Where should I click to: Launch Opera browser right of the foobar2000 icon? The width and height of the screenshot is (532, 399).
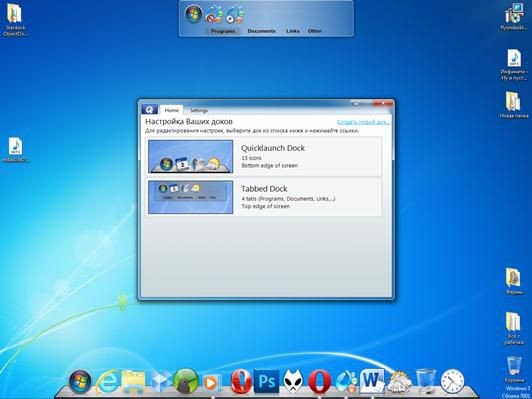(319, 382)
